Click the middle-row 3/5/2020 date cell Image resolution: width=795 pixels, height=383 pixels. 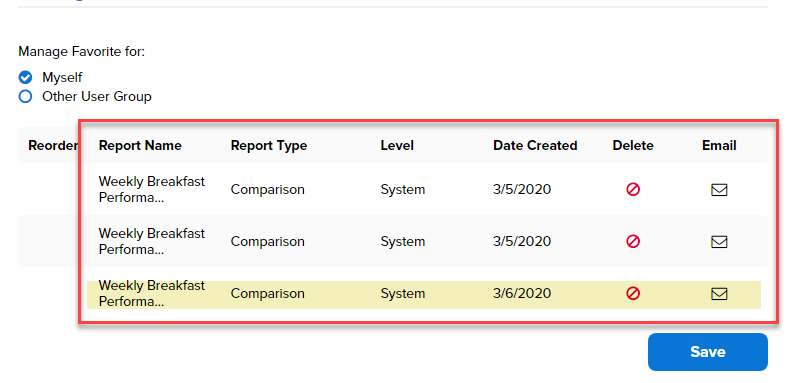[522, 241]
